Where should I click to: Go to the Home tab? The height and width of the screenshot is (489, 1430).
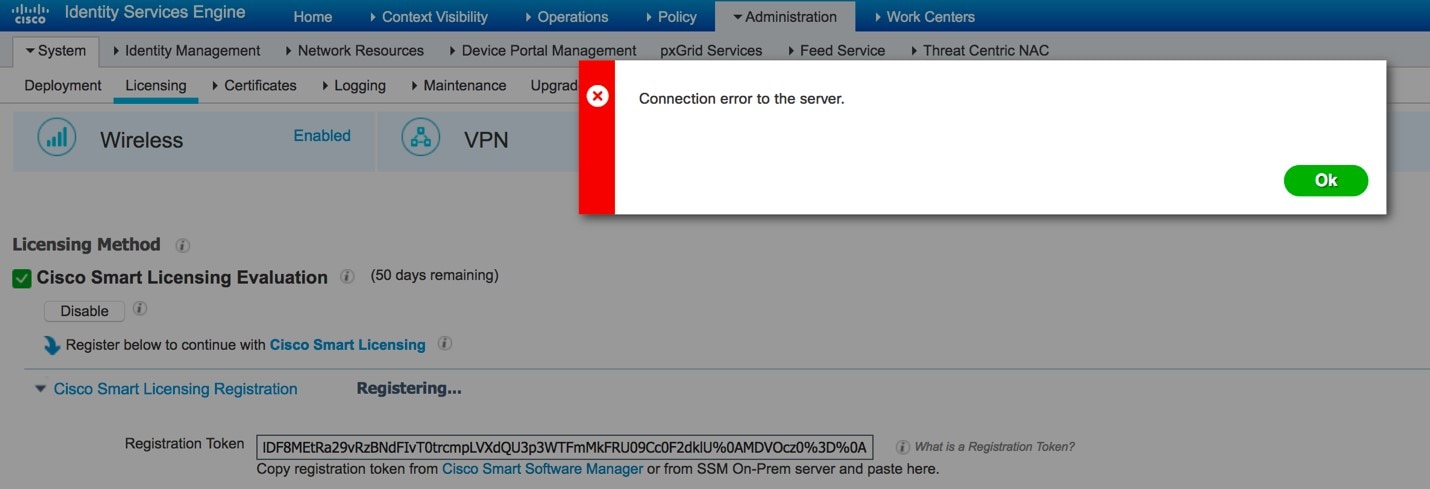click(x=313, y=16)
